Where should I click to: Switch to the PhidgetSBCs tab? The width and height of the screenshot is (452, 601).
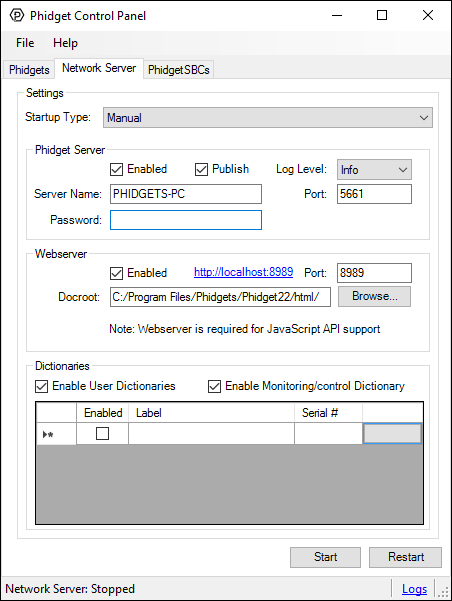[x=179, y=70]
